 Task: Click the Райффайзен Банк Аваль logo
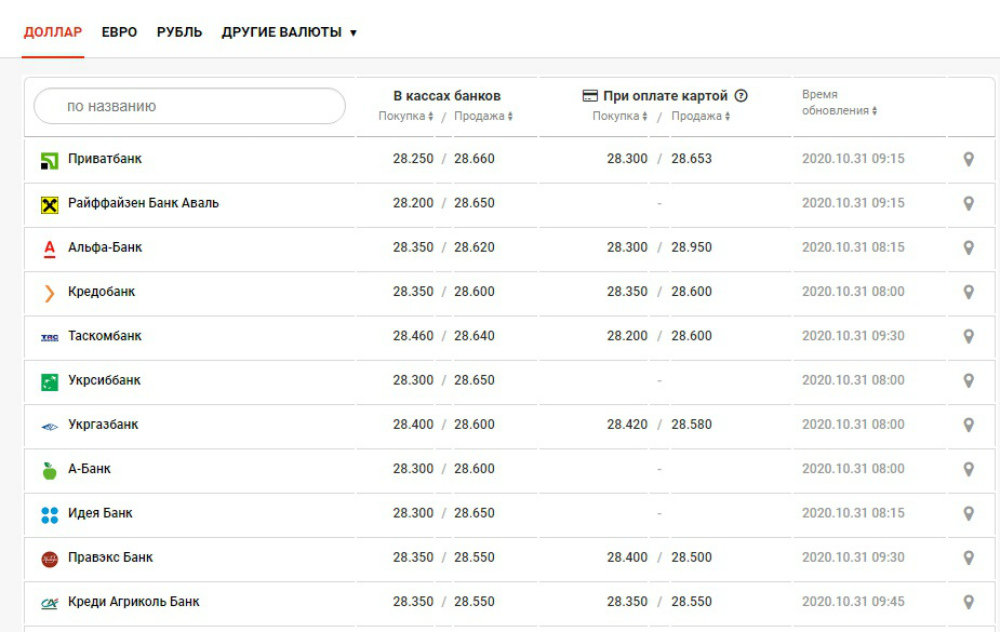click(49, 205)
